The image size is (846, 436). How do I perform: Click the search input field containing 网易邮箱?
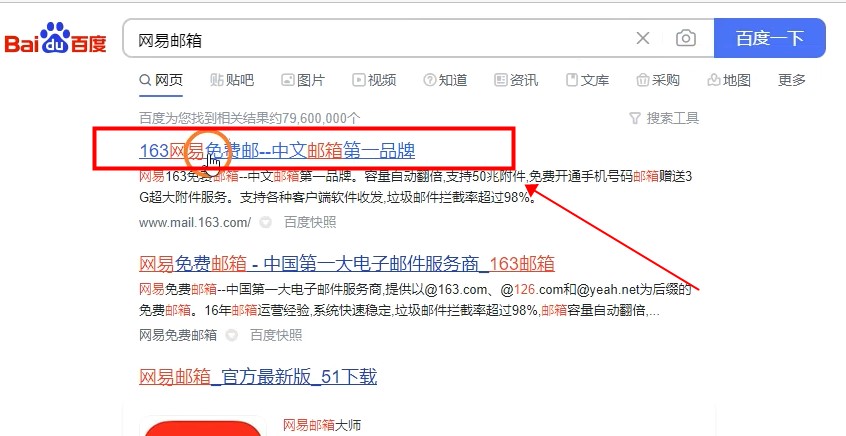(378, 38)
